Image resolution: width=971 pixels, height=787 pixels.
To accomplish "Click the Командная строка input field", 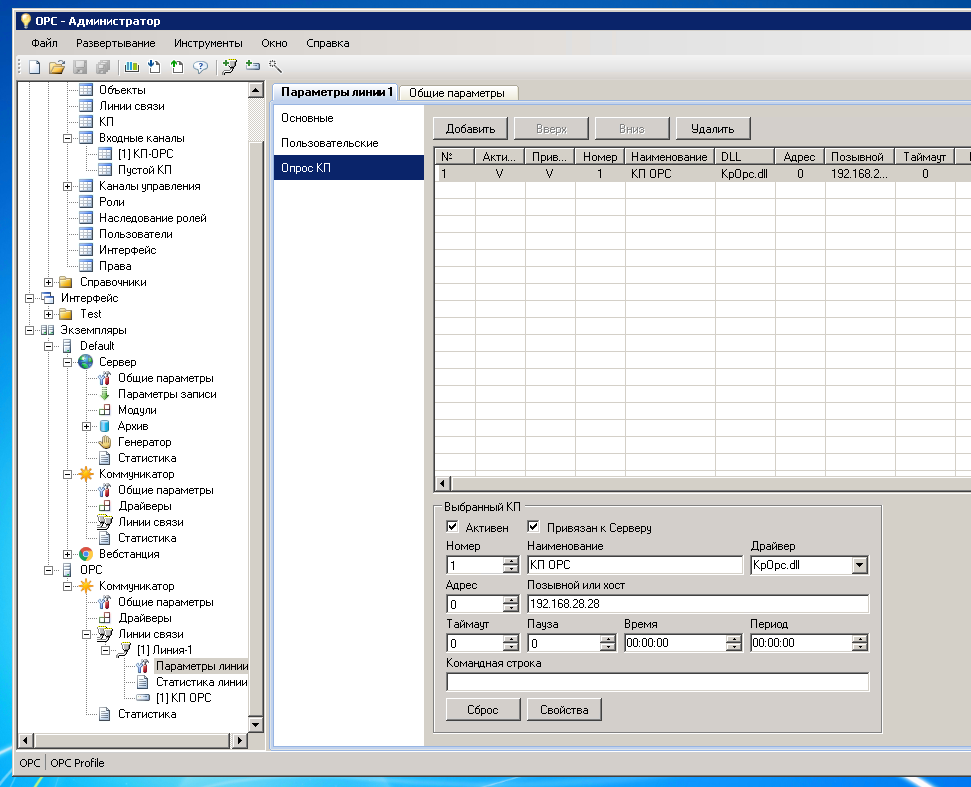I will (657, 682).
